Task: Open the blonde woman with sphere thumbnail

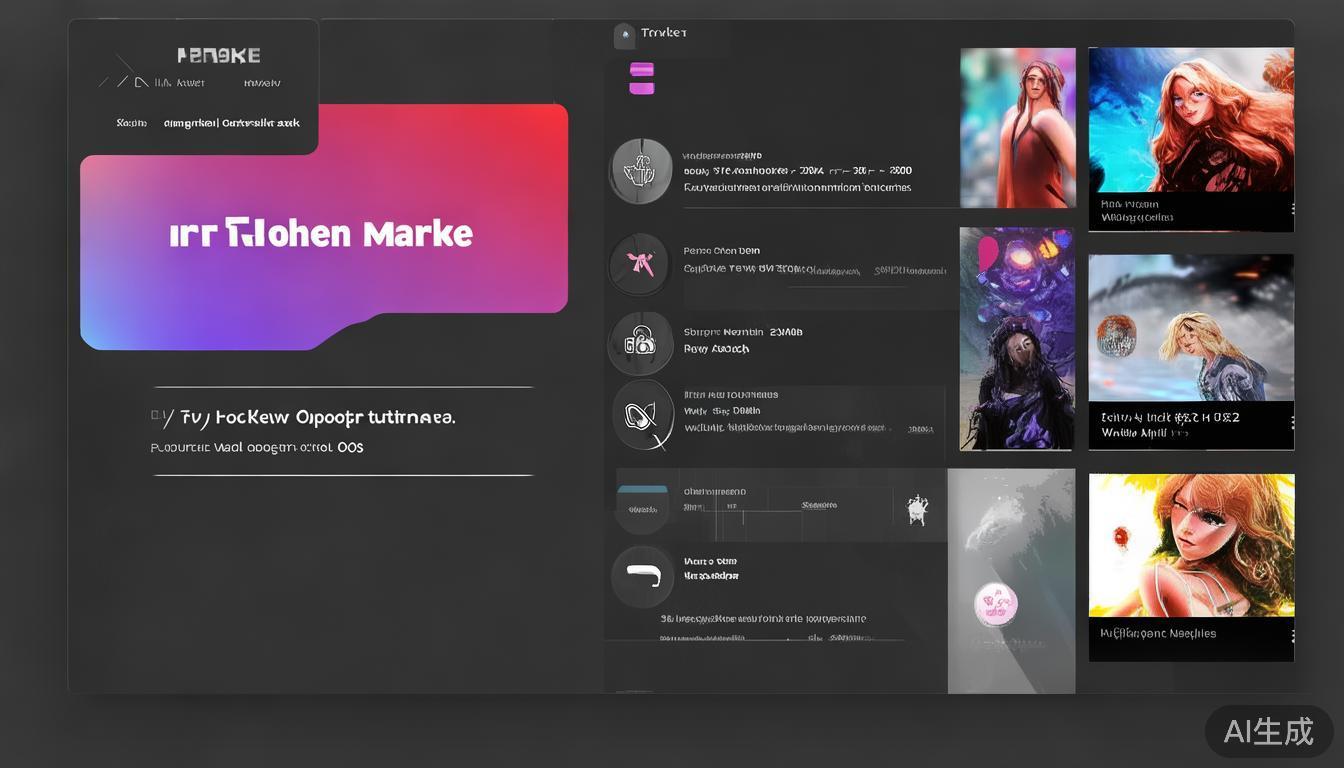Action: 1190,328
